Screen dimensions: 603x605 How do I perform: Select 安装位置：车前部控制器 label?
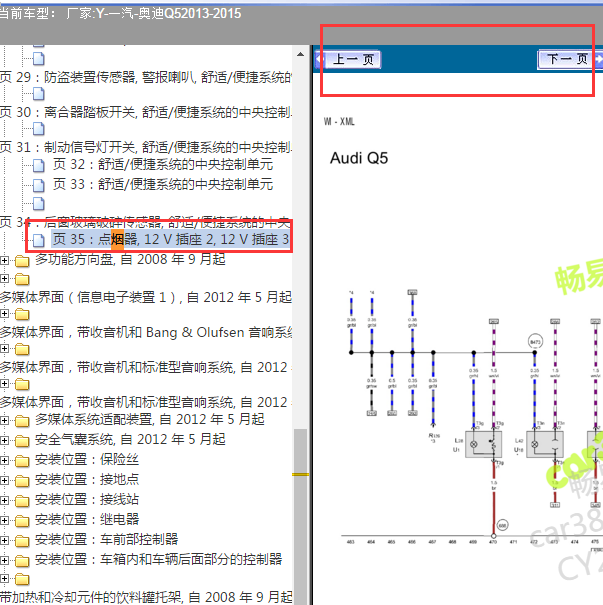[106, 539]
